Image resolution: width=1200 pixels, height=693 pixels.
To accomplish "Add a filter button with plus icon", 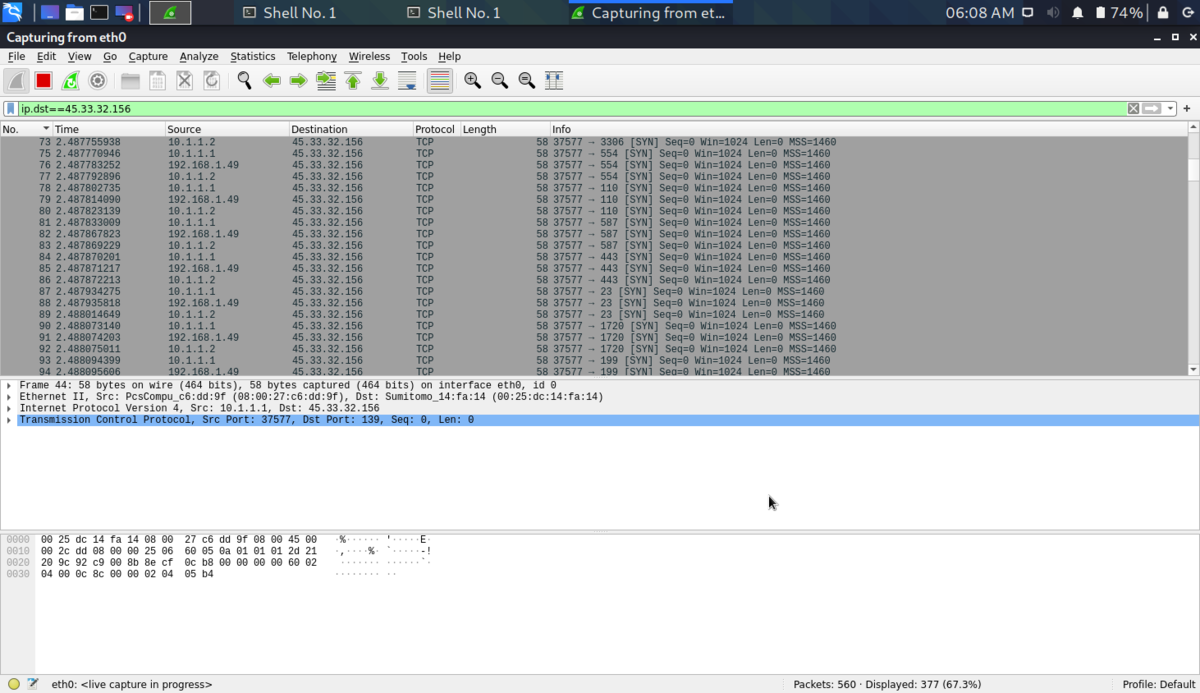I will point(1187,108).
